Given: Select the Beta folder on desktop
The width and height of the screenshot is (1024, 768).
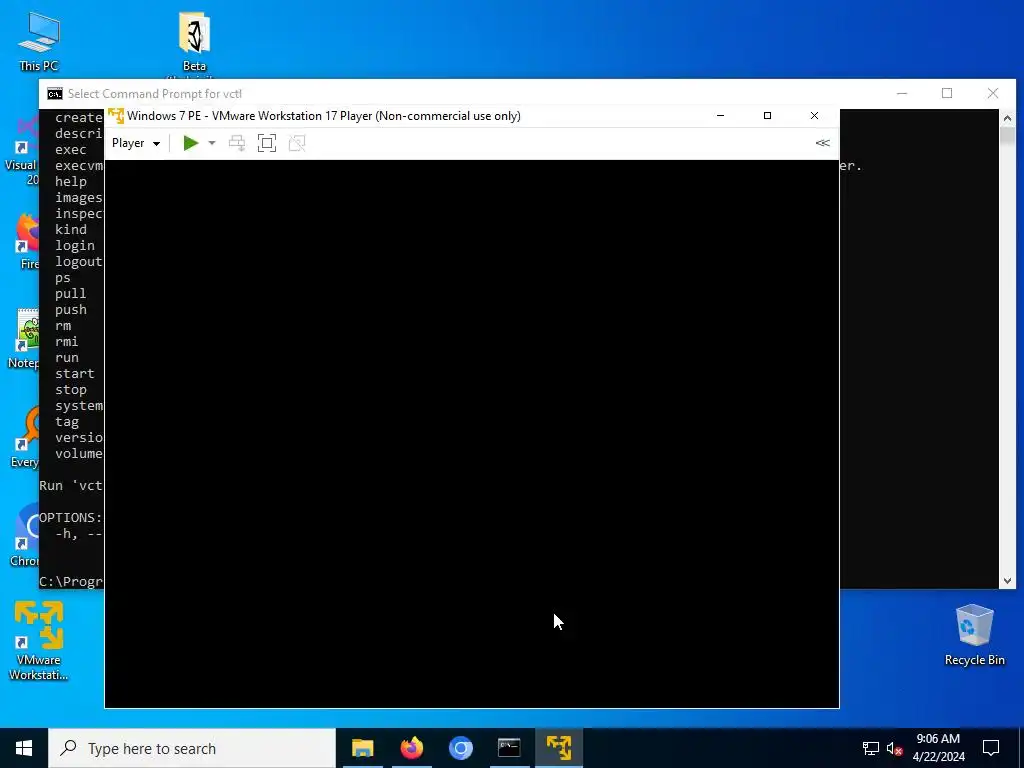Looking at the screenshot, I should click(194, 43).
